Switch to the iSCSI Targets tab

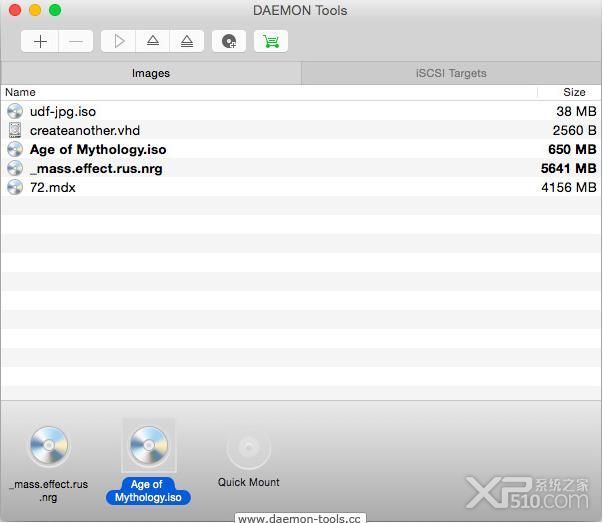451,73
